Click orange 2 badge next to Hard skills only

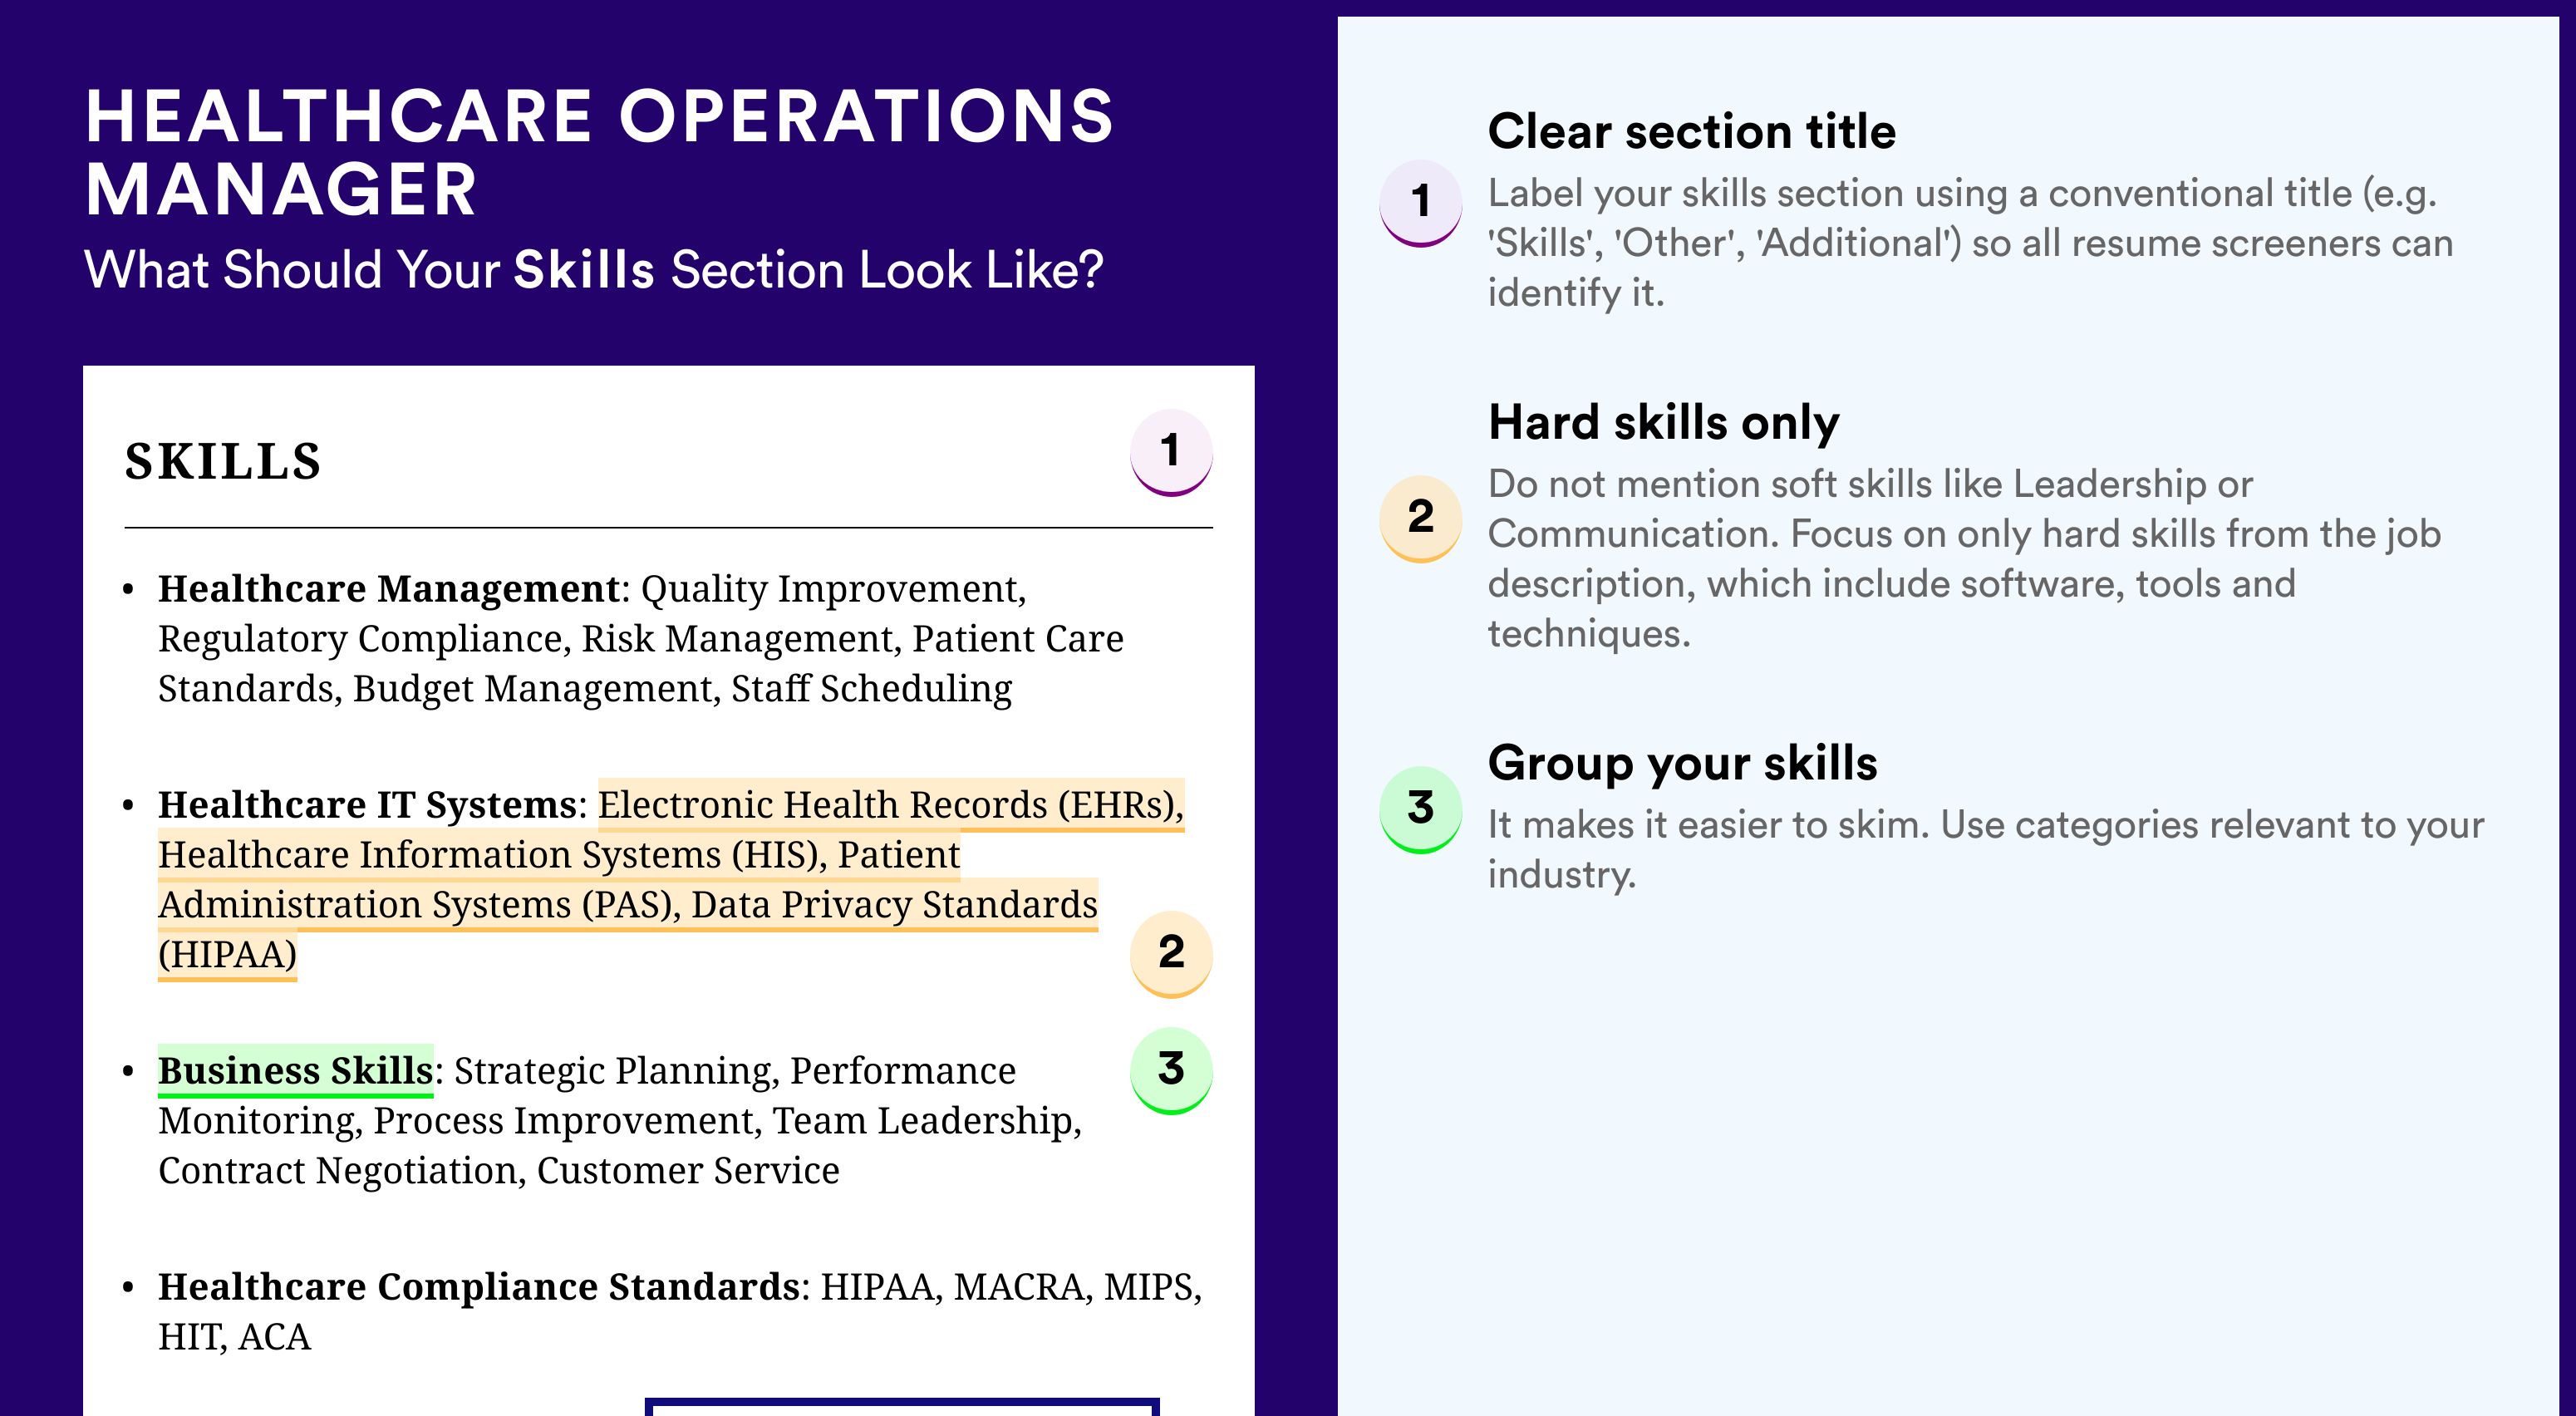(1421, 518)
